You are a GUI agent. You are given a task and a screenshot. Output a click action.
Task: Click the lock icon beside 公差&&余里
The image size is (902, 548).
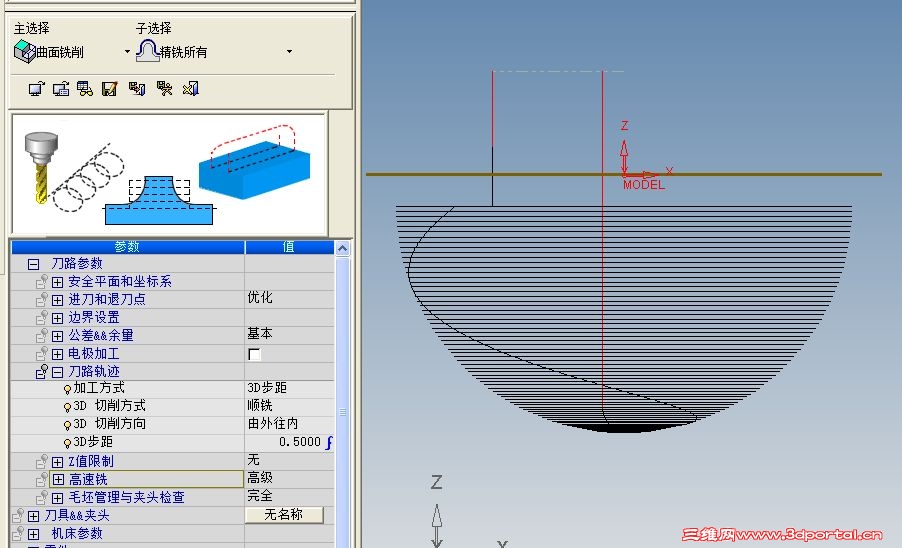click(x=41, y=335)
